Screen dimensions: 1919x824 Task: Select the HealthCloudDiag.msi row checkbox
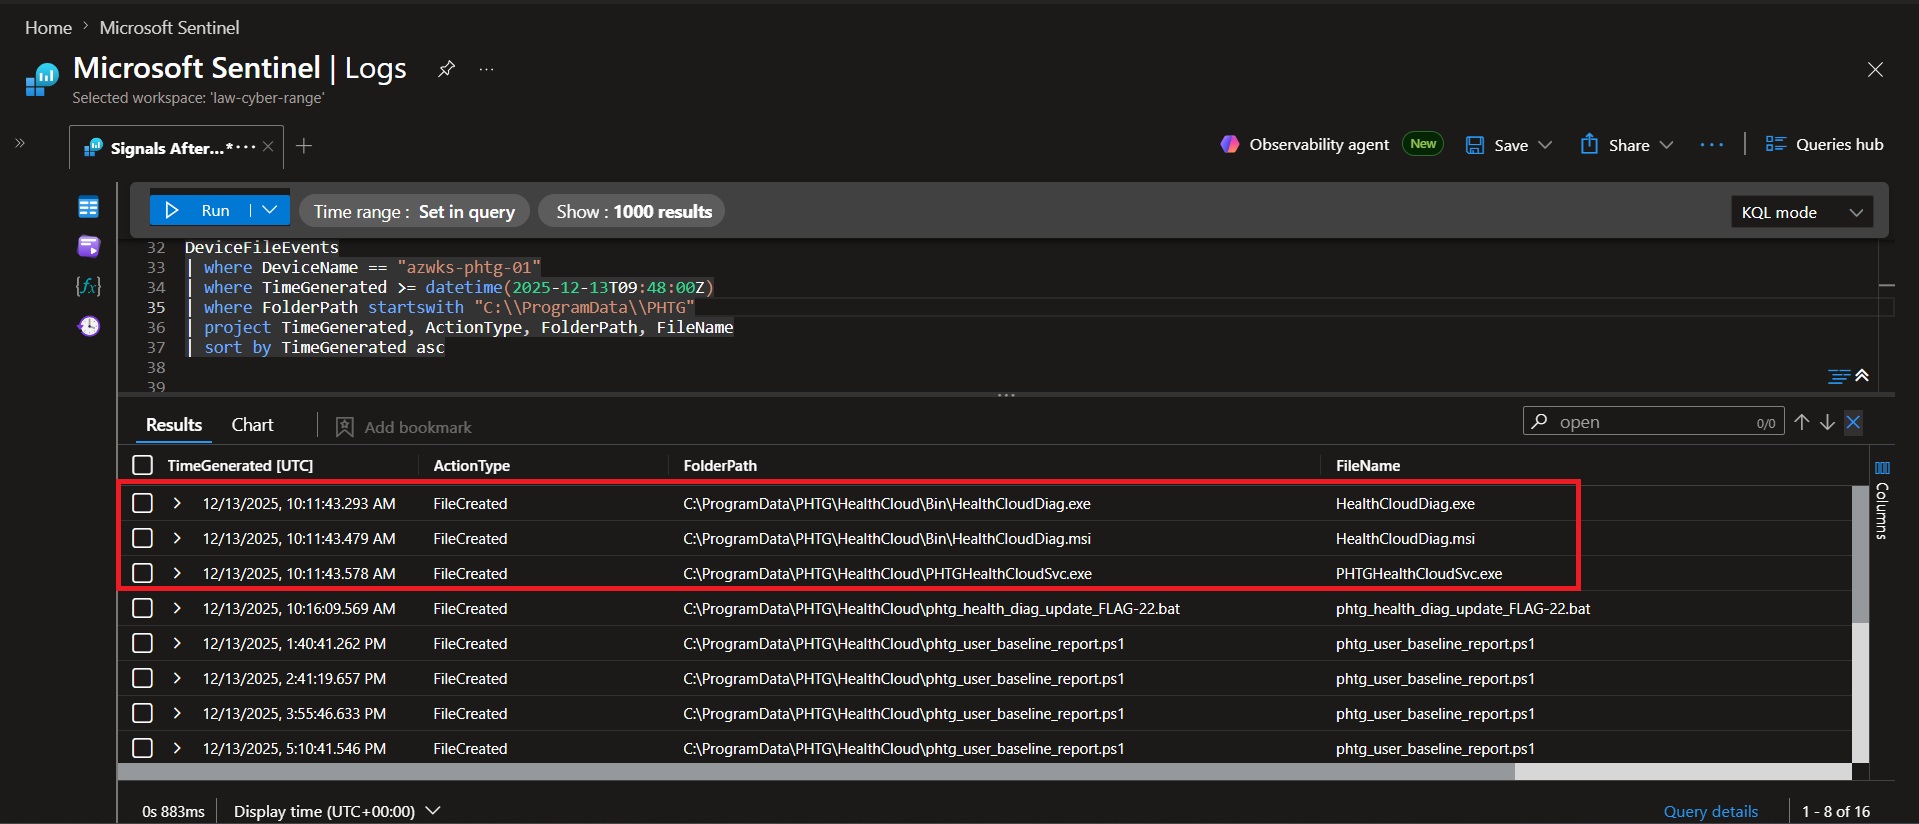click(x=143, y=538)
